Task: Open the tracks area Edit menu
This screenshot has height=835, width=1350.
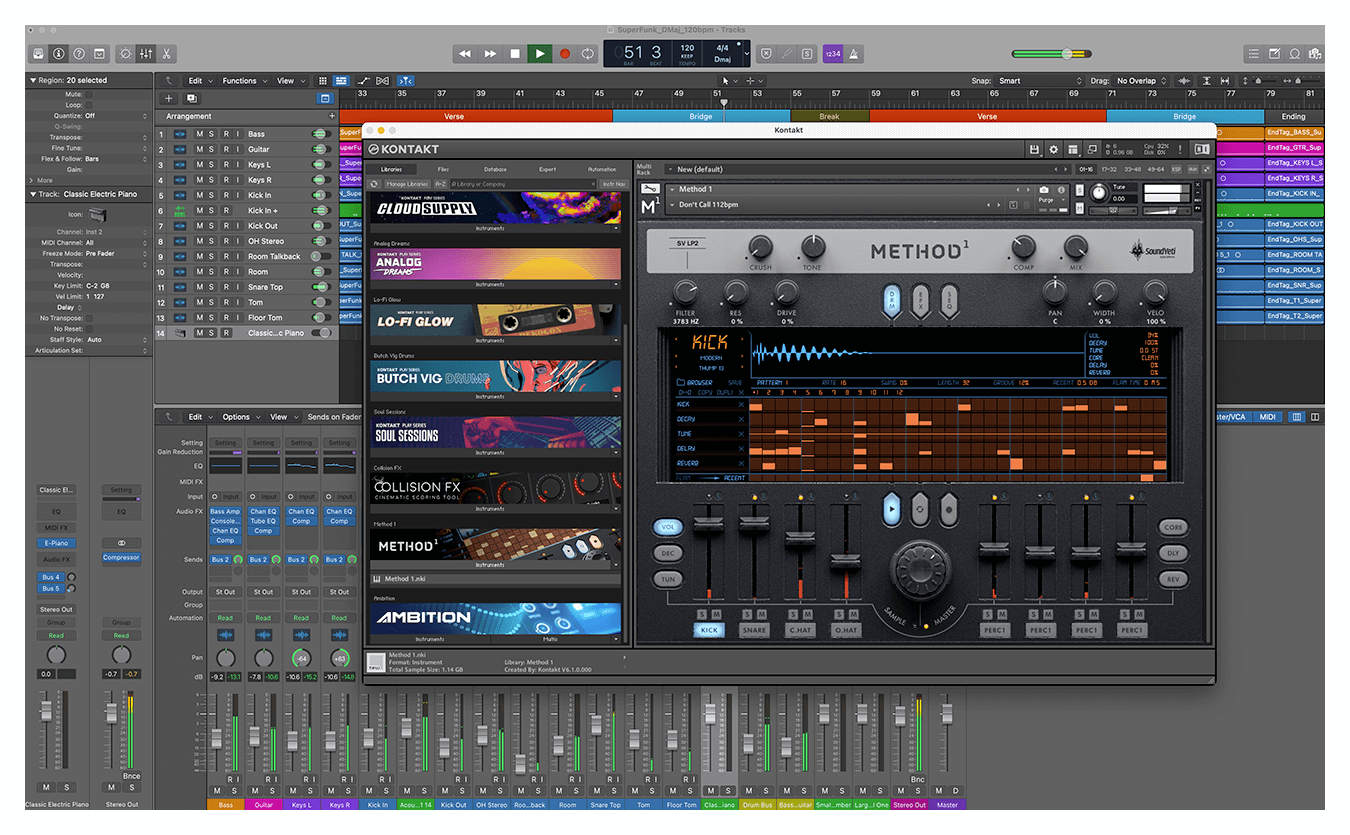Action: (x=198, y=81)
